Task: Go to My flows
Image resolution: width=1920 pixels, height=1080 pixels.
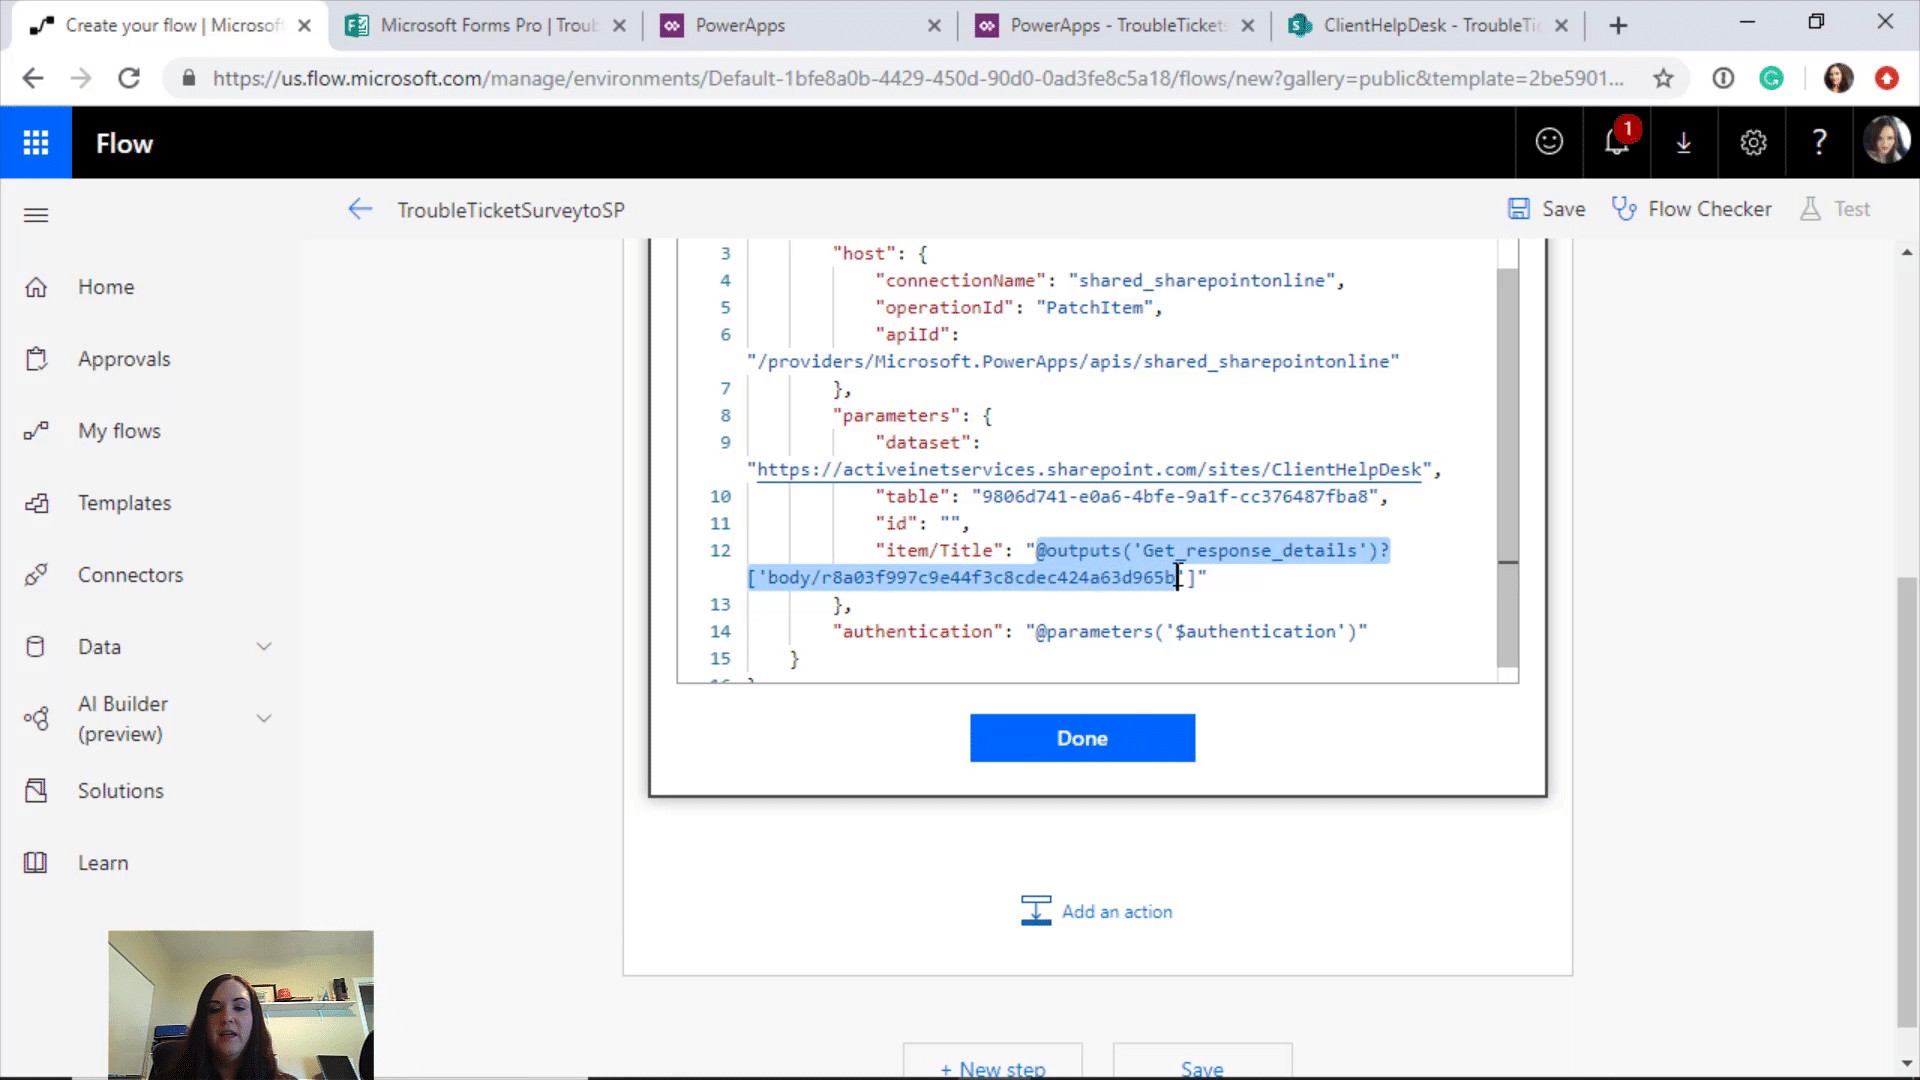Action: (x=119, y=431)
